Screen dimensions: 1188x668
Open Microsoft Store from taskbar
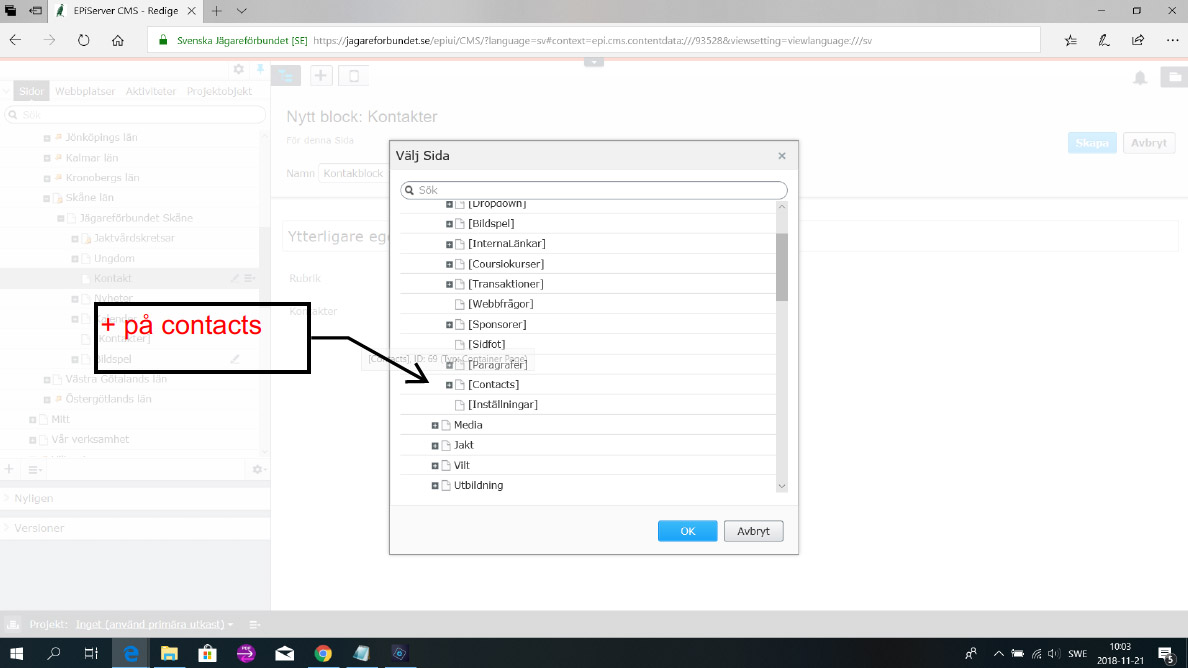coord(208,654)
